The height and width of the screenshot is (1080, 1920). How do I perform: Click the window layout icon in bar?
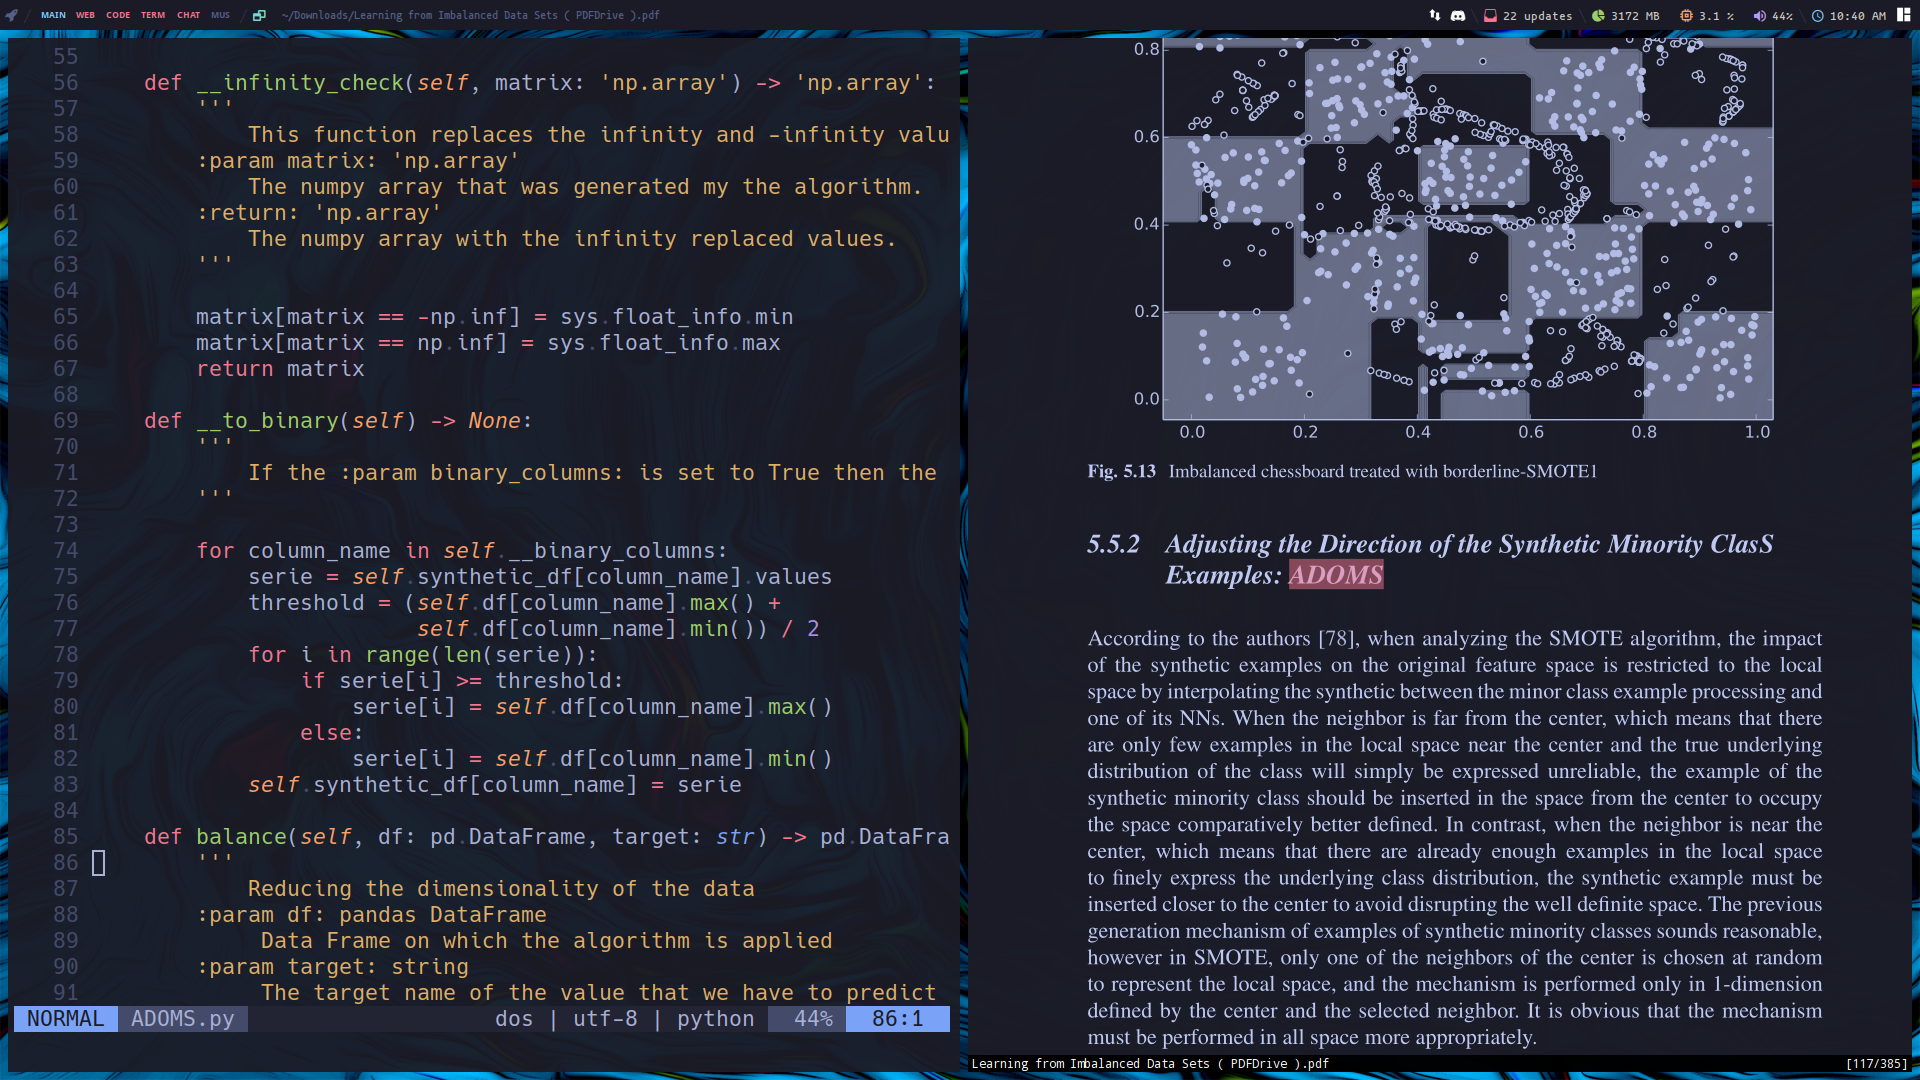[259, 15]
